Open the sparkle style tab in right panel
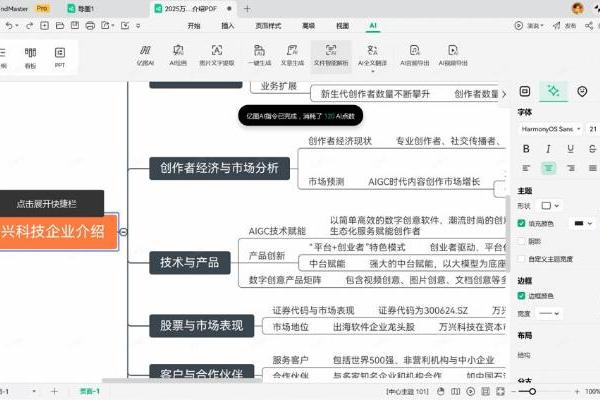 [x=553, y=91]
